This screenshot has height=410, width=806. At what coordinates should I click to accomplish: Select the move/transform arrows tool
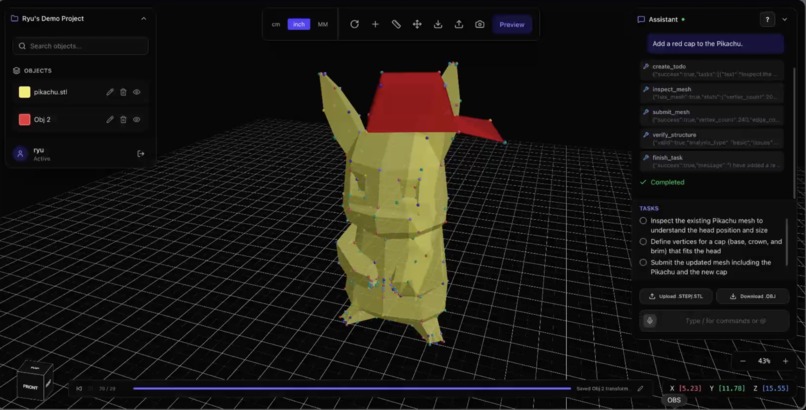pos(417,24)
